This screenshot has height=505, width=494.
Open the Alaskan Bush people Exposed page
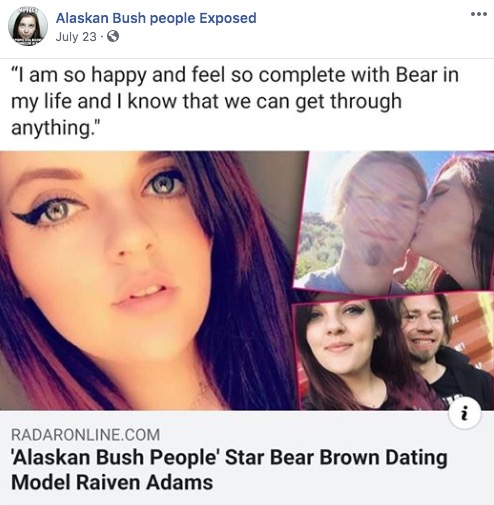coord(156,18)
